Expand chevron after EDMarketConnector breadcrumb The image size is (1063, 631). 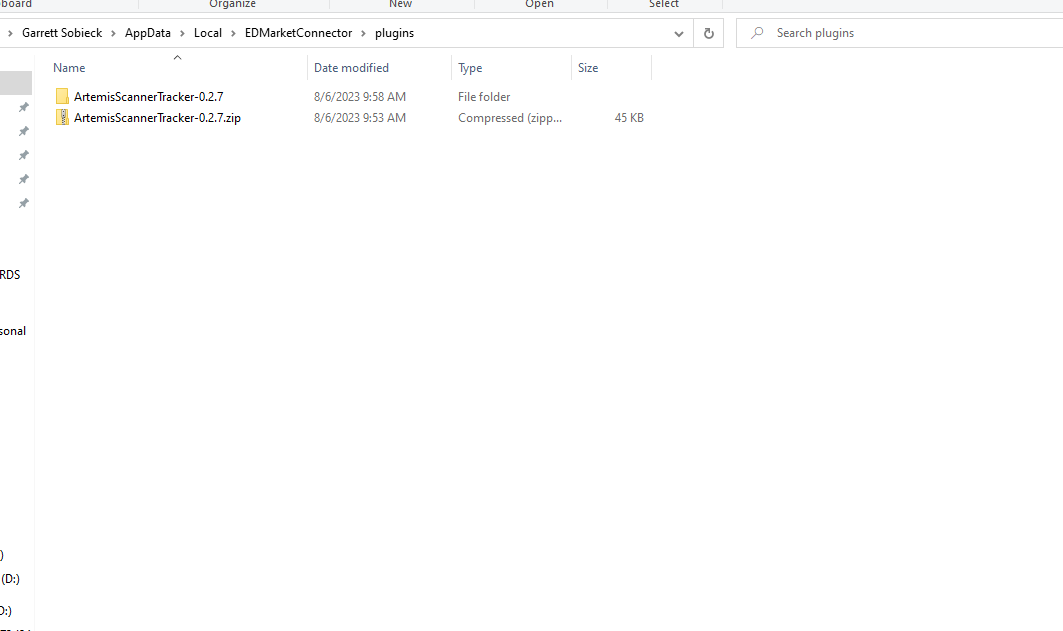(x=363, y=33)
